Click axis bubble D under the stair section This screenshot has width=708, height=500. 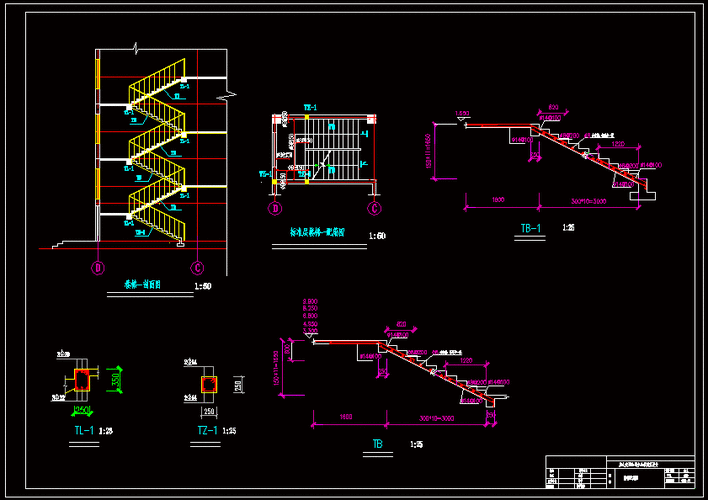click(x=98, y=268)
